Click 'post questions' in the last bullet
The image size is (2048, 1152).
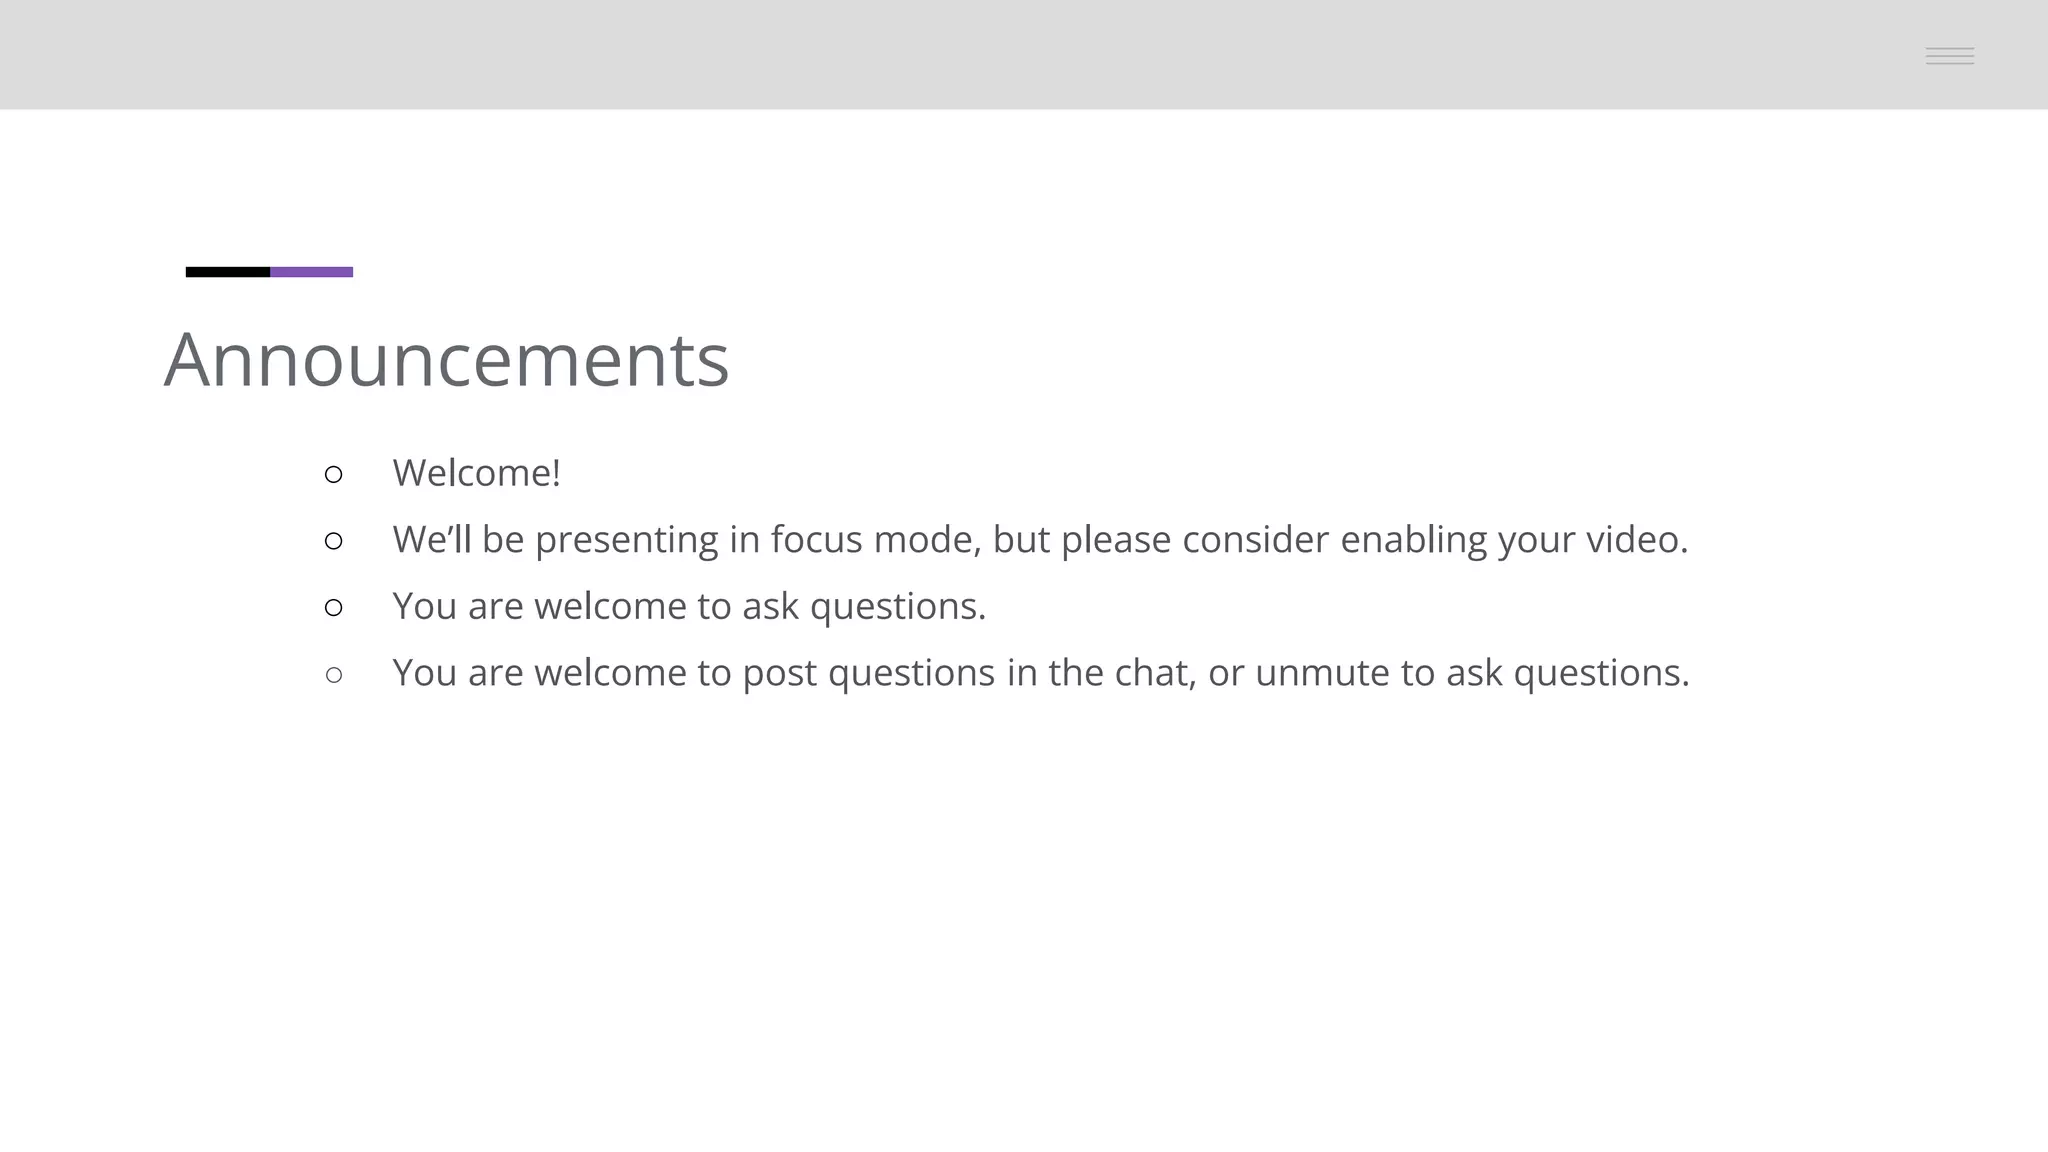click(x=868, y=673)
